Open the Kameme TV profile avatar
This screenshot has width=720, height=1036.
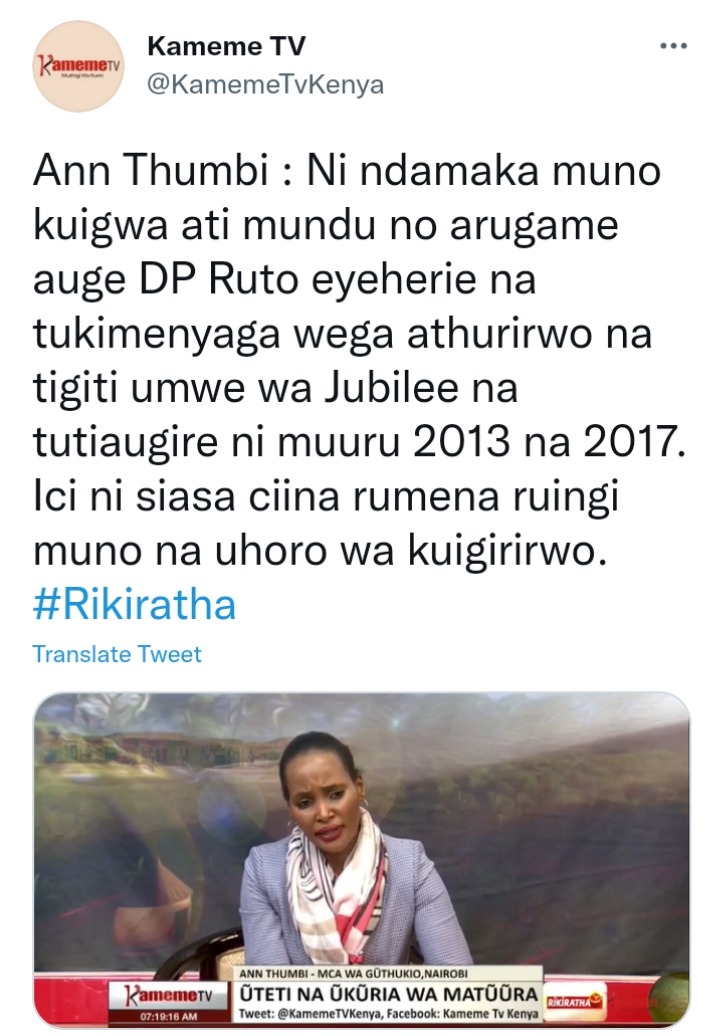click(79, 66)
